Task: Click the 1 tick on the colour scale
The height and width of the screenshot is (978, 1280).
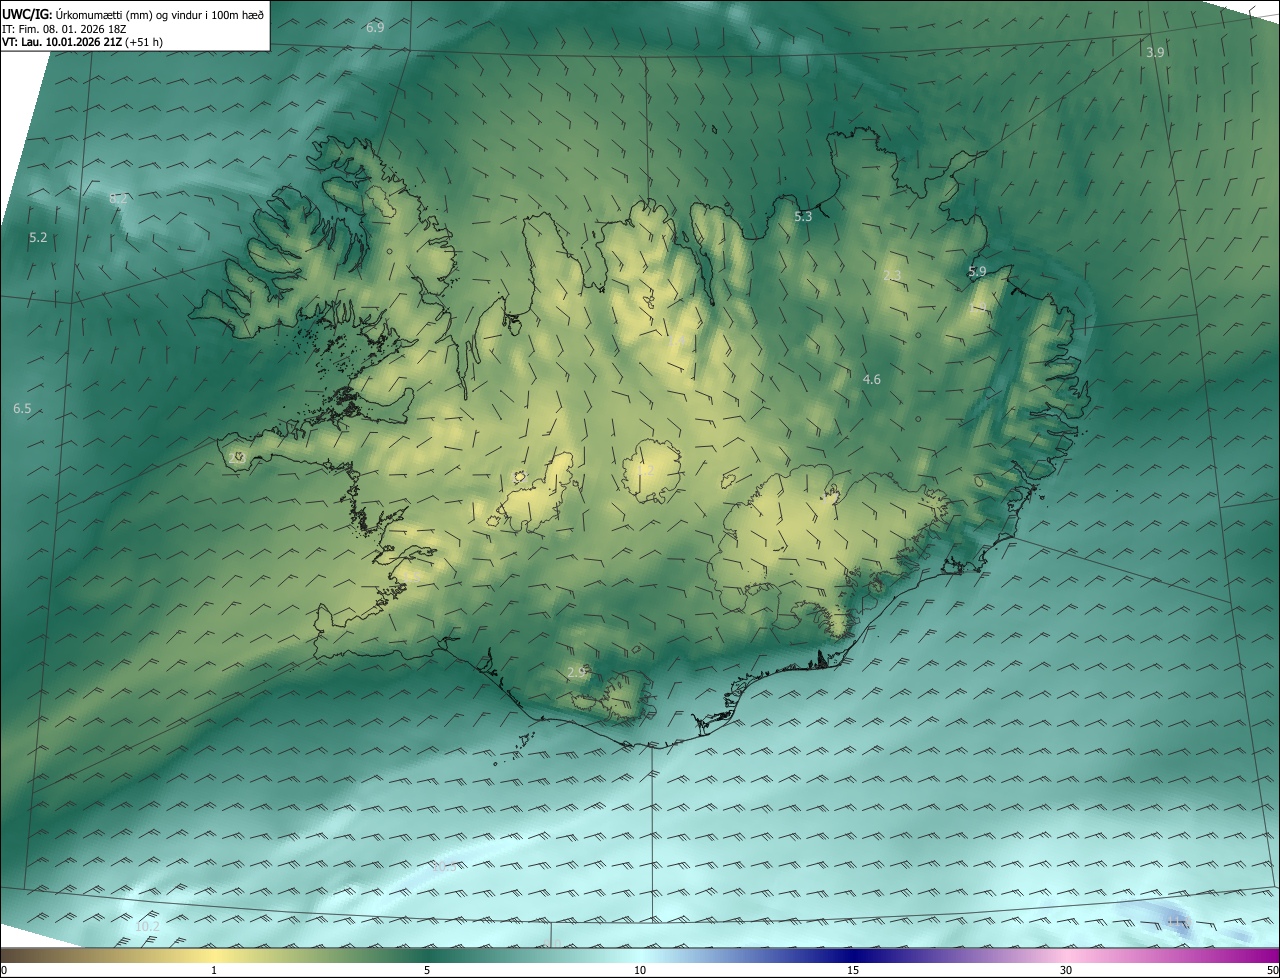Action: pos(214,971)
